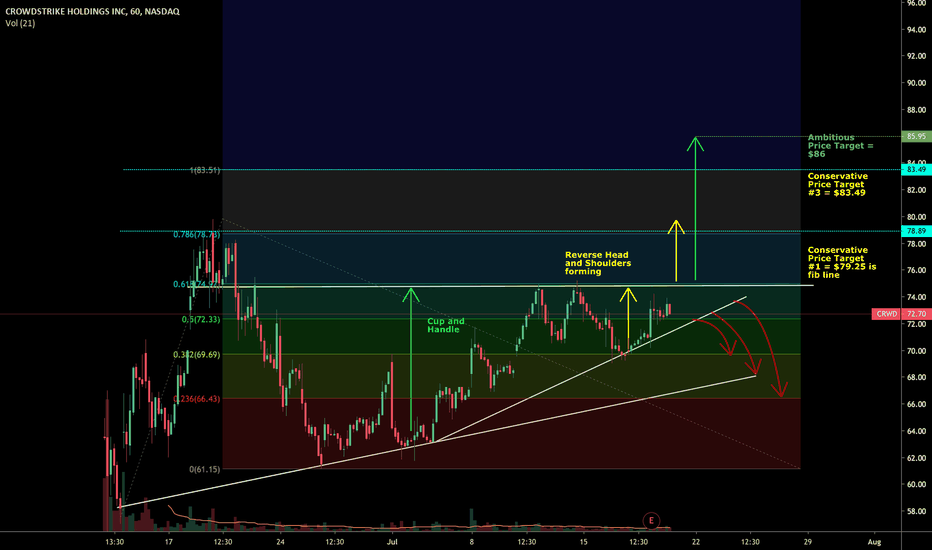Click the 70.00 value on price scale
The height and width of the screenshot is (550, 932).
pos(916,351)
